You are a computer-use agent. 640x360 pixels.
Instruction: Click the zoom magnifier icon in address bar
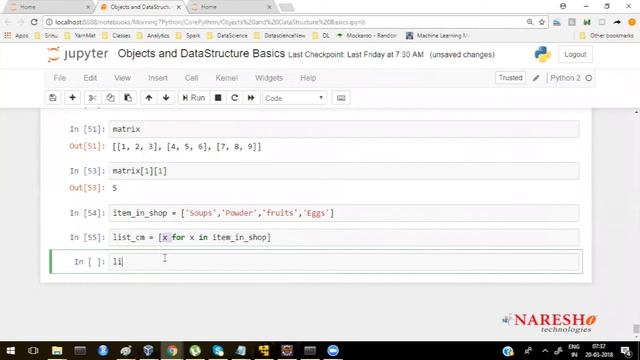click(x=530, y=22)
